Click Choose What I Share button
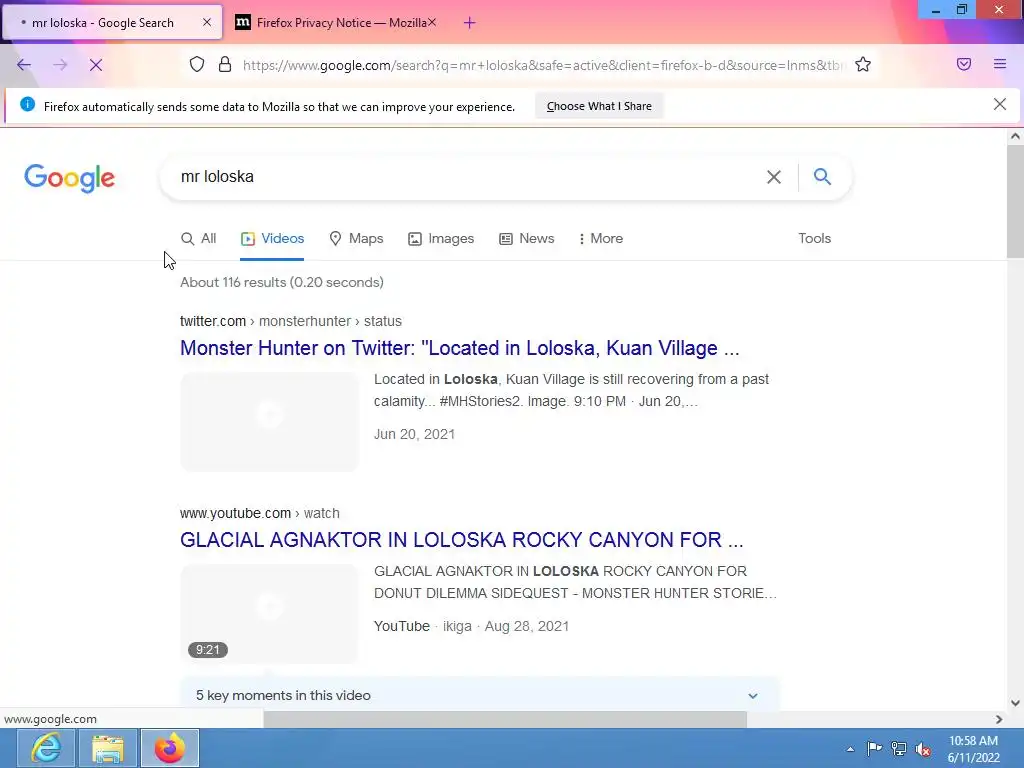The width and height of the screenshot is (1024, 768). coord(599,106)
